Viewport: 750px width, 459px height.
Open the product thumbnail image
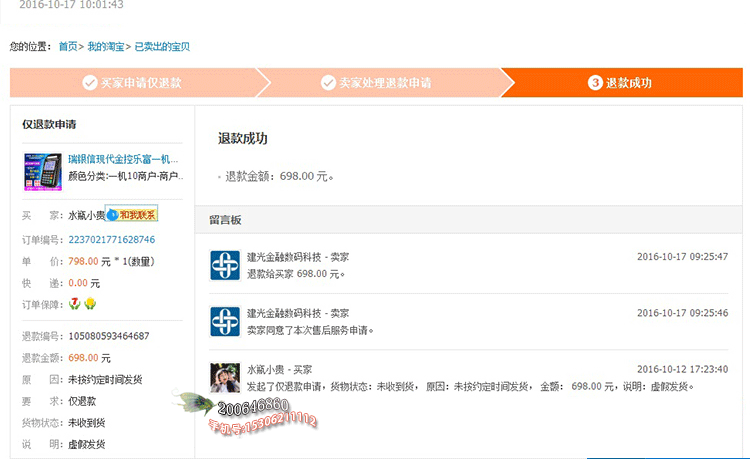point(43,171)
